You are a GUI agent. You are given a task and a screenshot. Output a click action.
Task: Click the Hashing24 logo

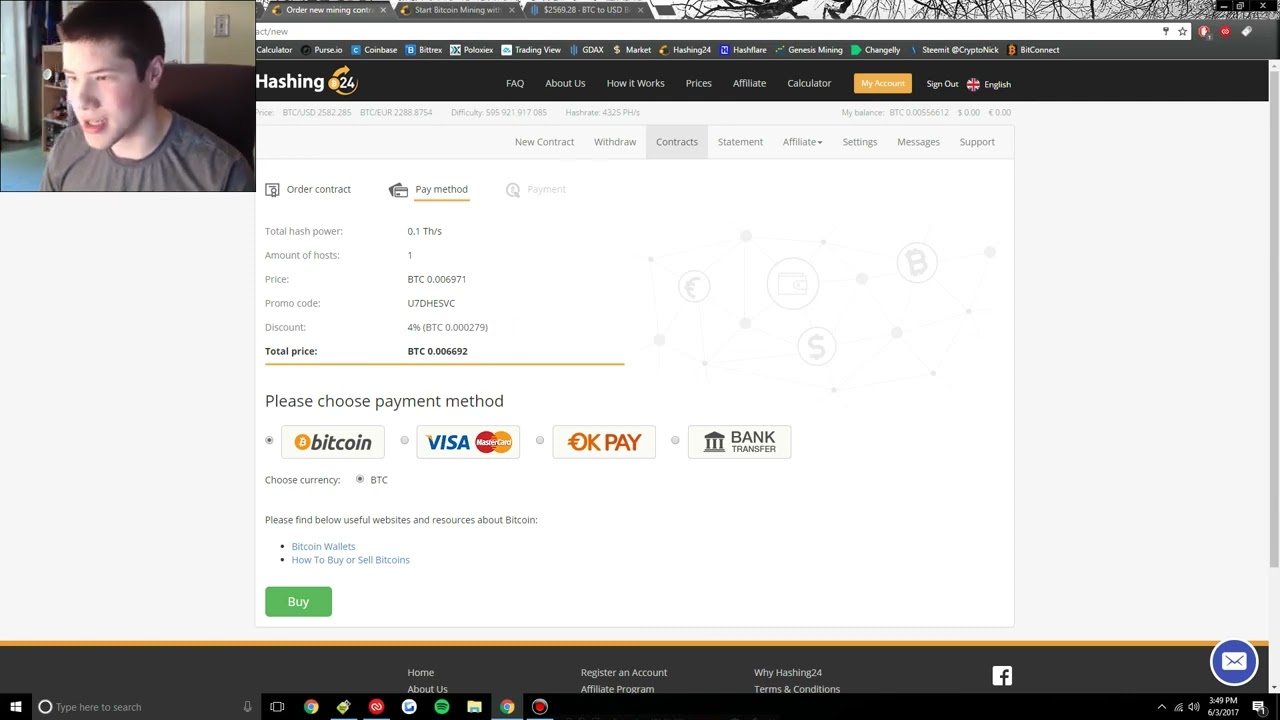click(x=307, y=82)
